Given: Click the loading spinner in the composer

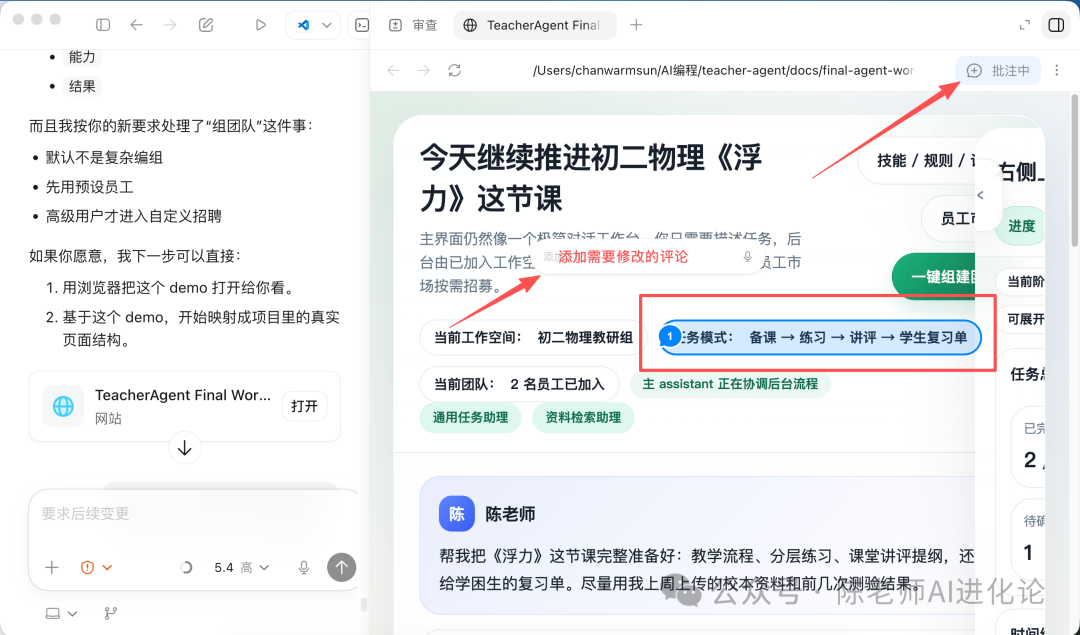Looking at the screenshot, I should (x=185, y=568).
